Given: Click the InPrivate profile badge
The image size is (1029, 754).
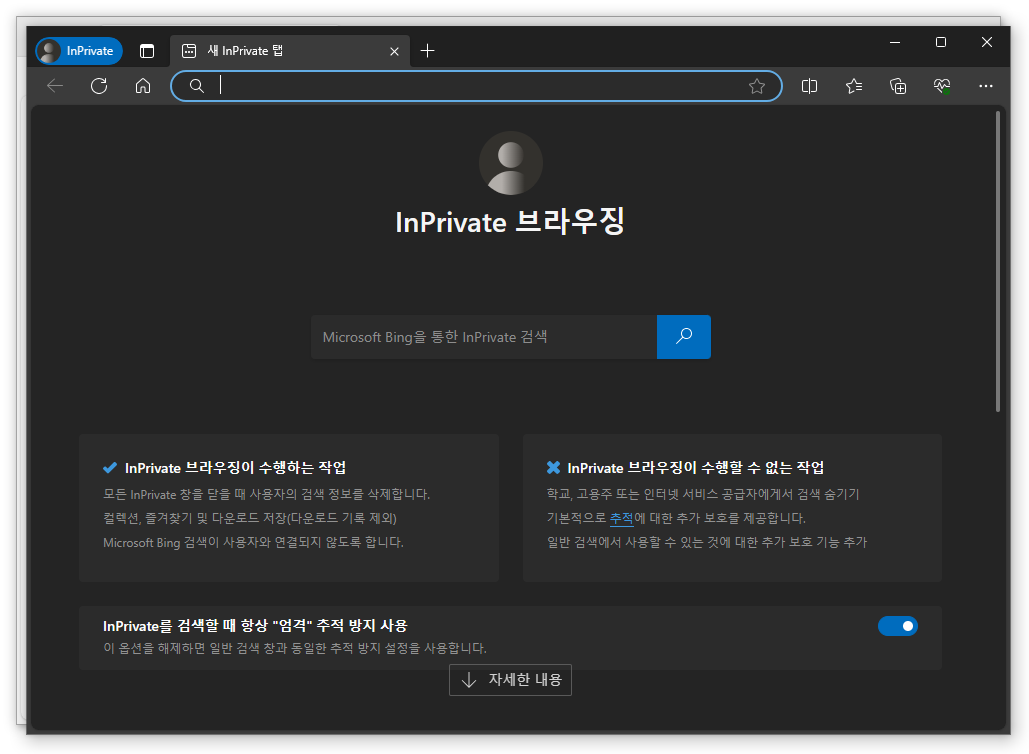Looking at the screenshot, I should 79,51.
